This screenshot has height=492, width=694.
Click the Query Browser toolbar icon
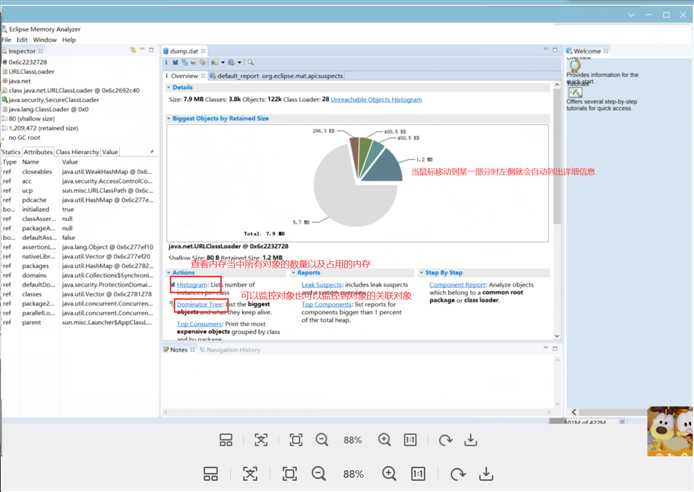pyautogui.click(x=231, y=62)
